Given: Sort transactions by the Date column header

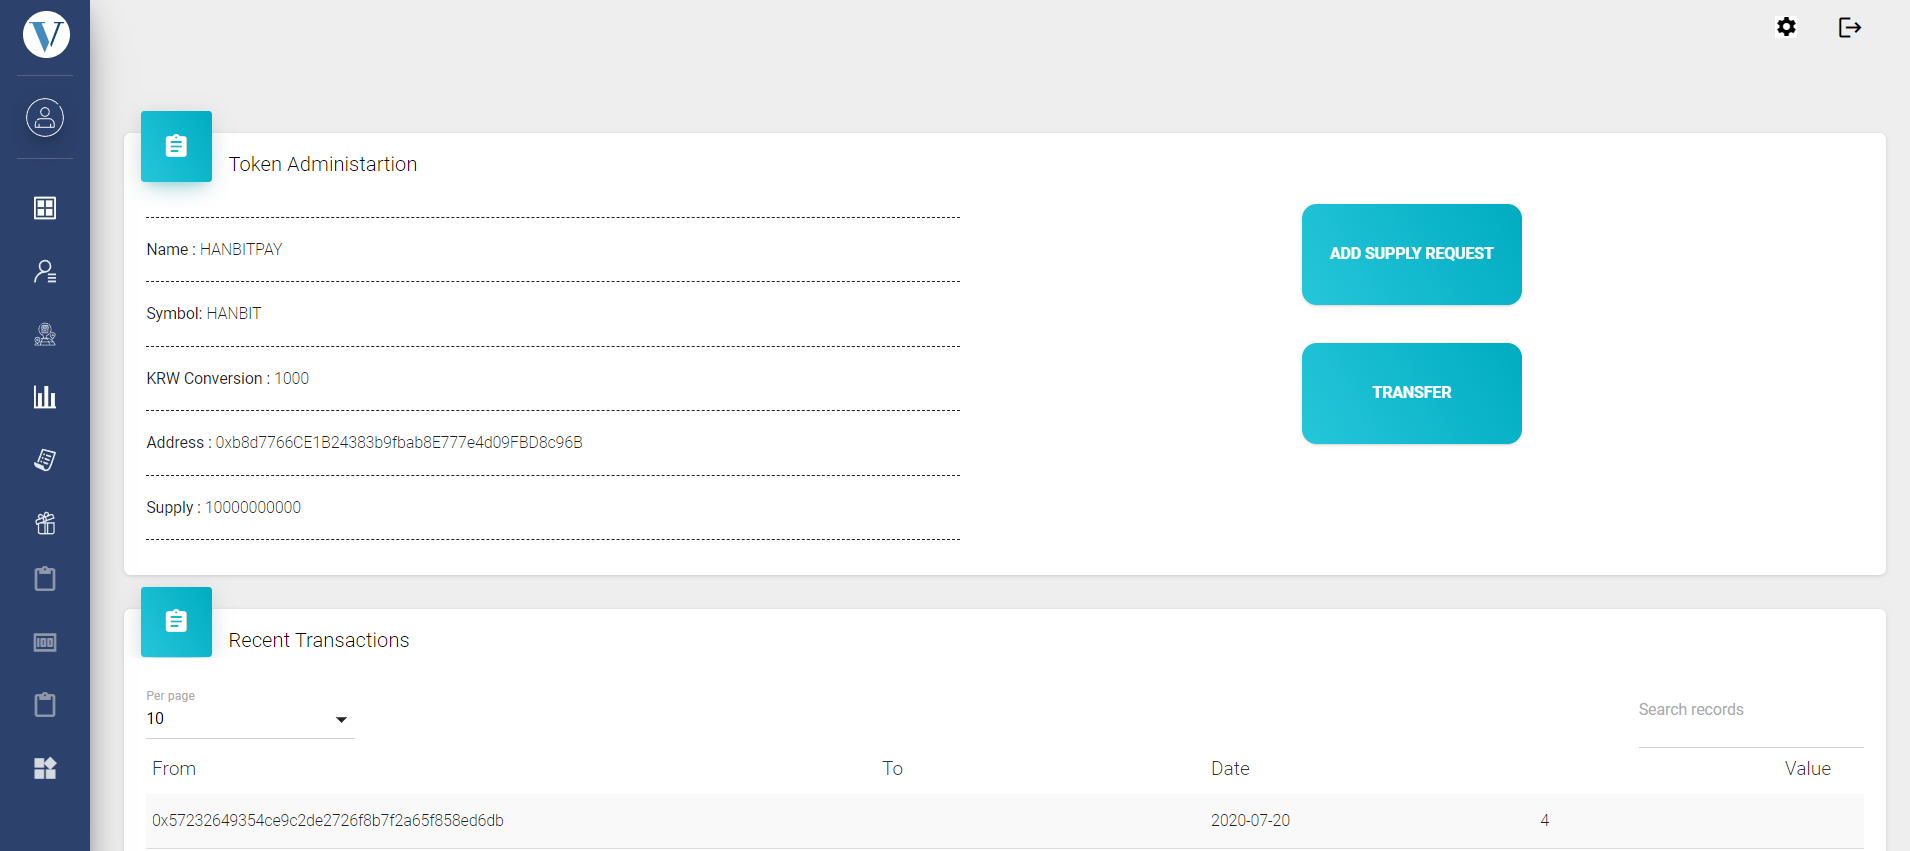Looking at the screenshot, I should (x=1230, y=768).
